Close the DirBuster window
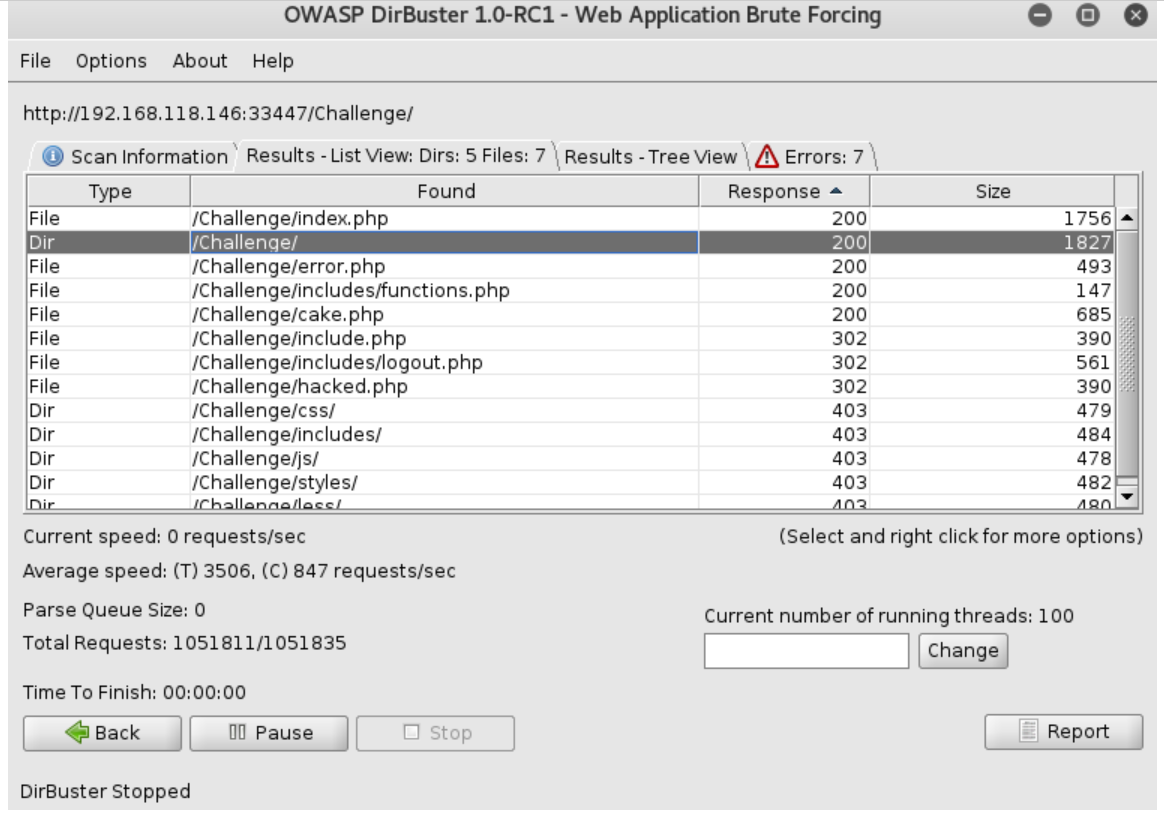1164x816 pixels. point(1136,15)
